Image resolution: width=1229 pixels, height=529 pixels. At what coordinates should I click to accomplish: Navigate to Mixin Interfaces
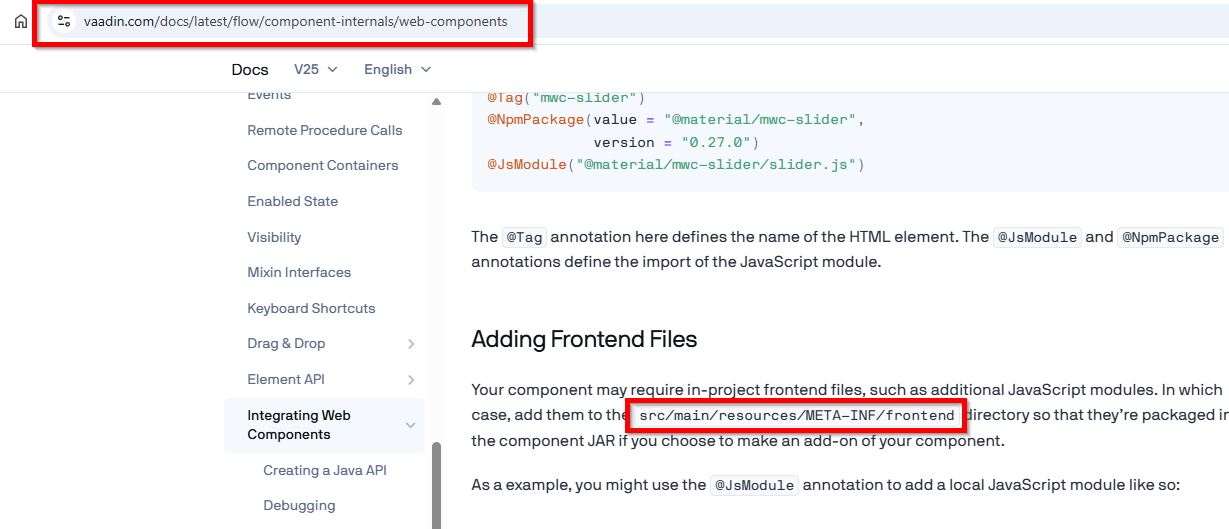pos(299,272)
